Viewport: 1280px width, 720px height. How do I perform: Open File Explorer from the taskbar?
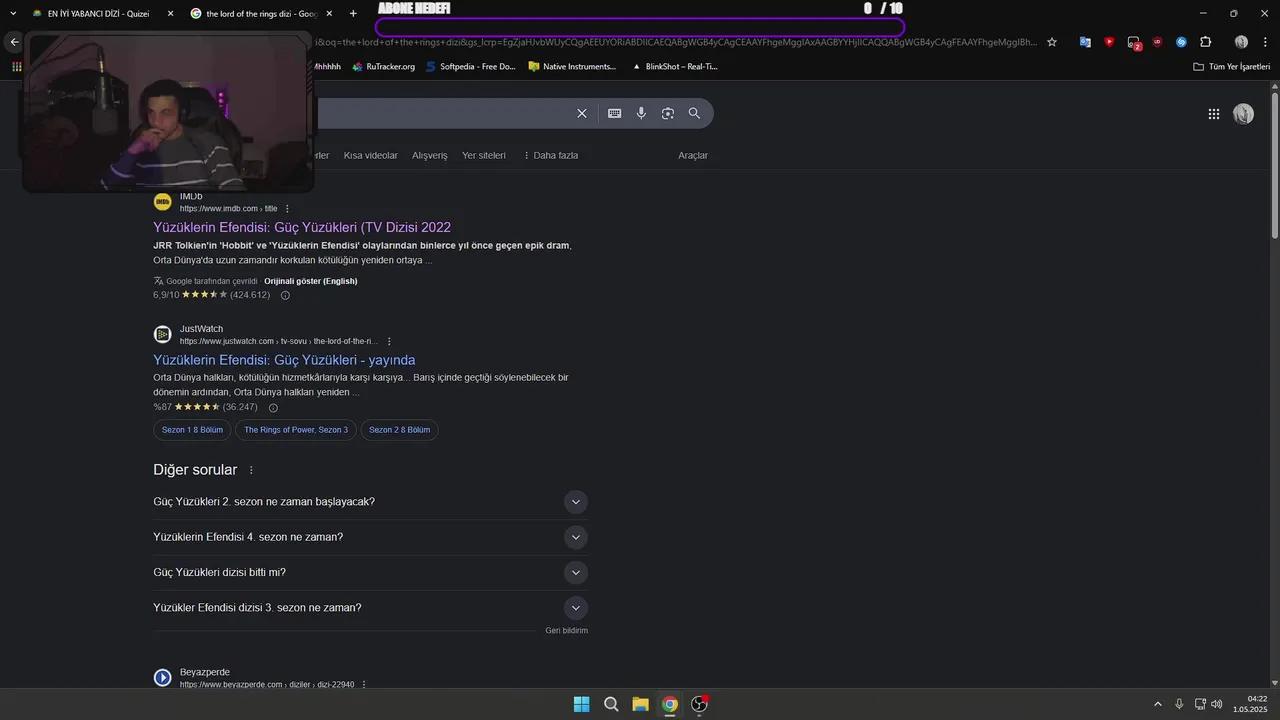click(x=640, y=704)
